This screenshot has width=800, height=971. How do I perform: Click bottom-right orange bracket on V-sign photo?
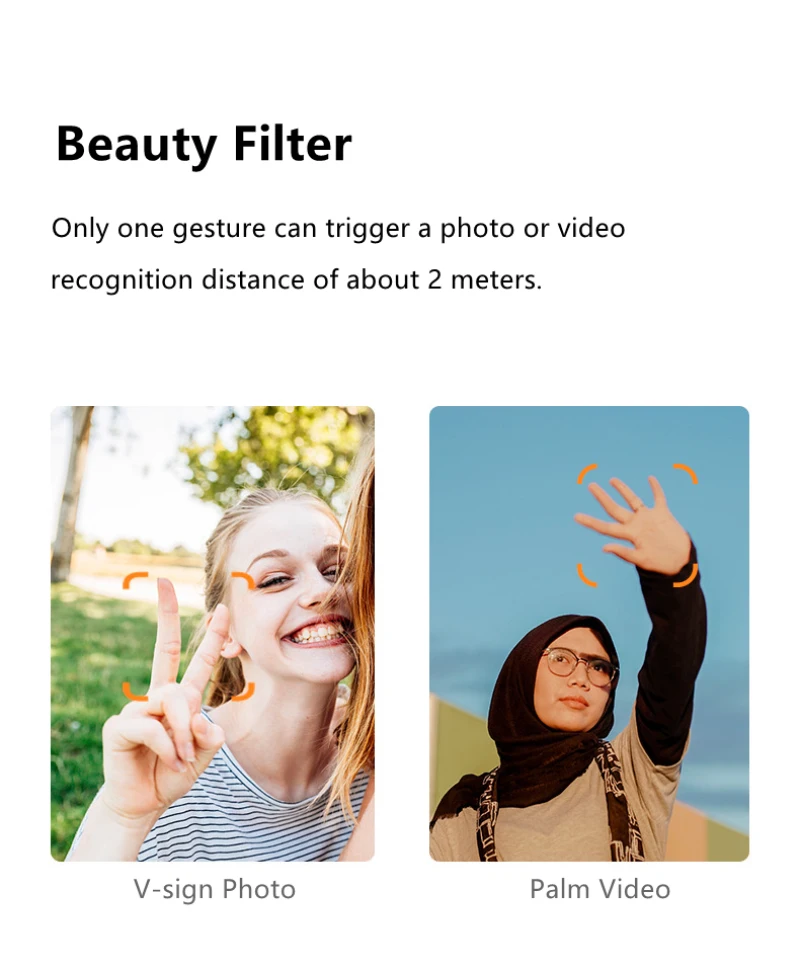pos(243,691)
